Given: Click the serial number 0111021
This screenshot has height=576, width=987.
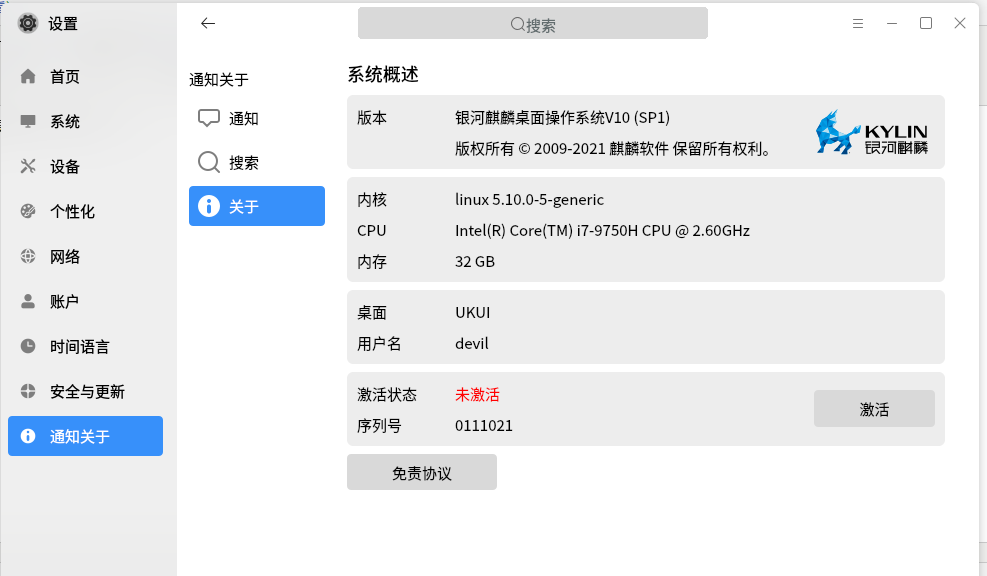Looking at the screenshot, I should pos(483,426).
